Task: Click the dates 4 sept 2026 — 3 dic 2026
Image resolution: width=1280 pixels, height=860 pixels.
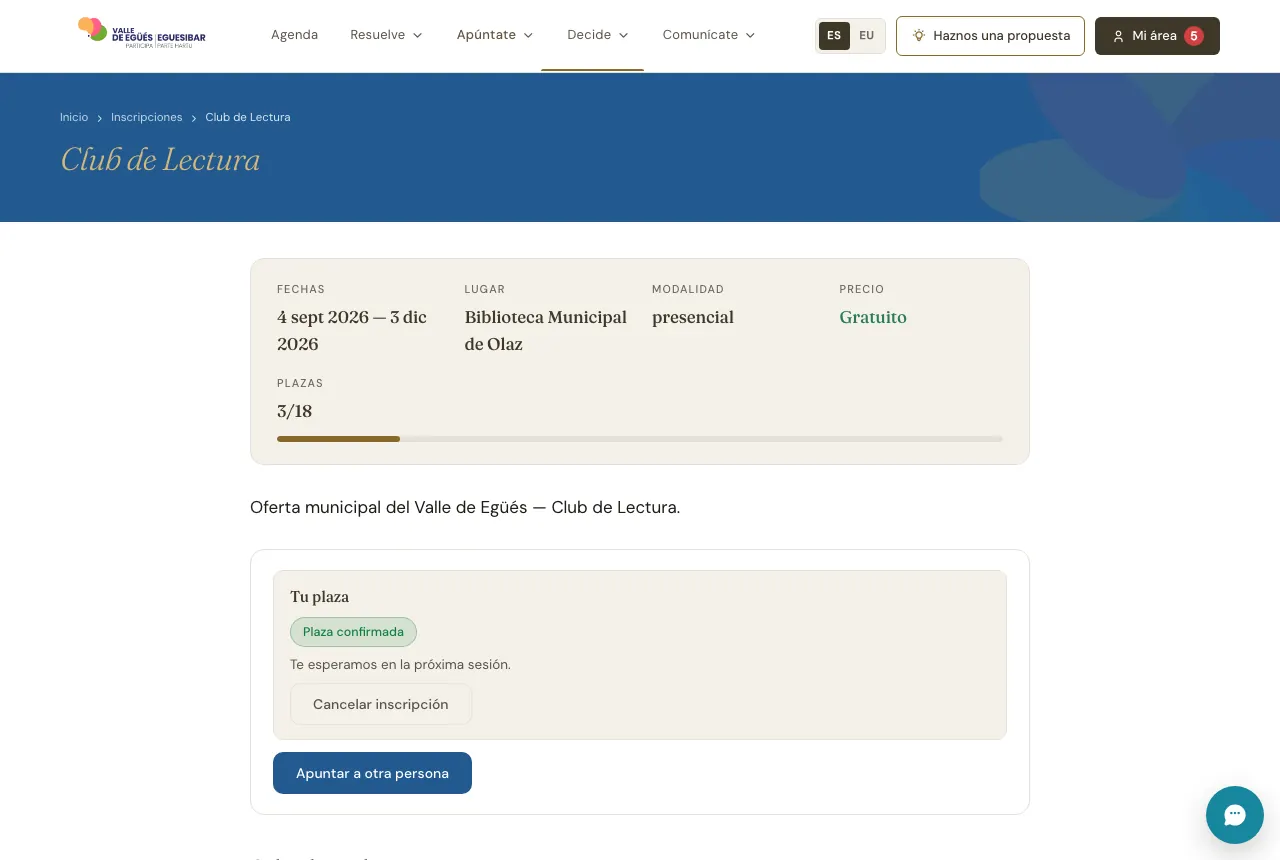Action: [x=352, y=330]
